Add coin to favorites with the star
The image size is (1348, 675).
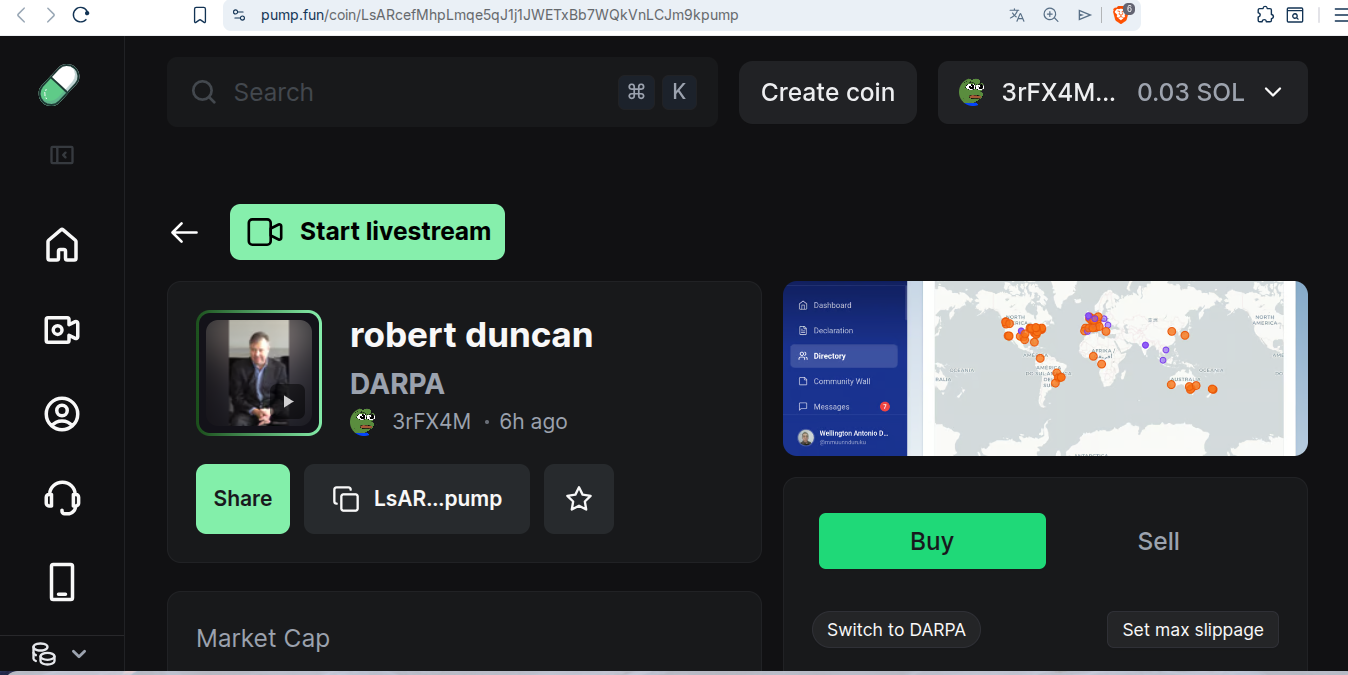click(579, 499)
